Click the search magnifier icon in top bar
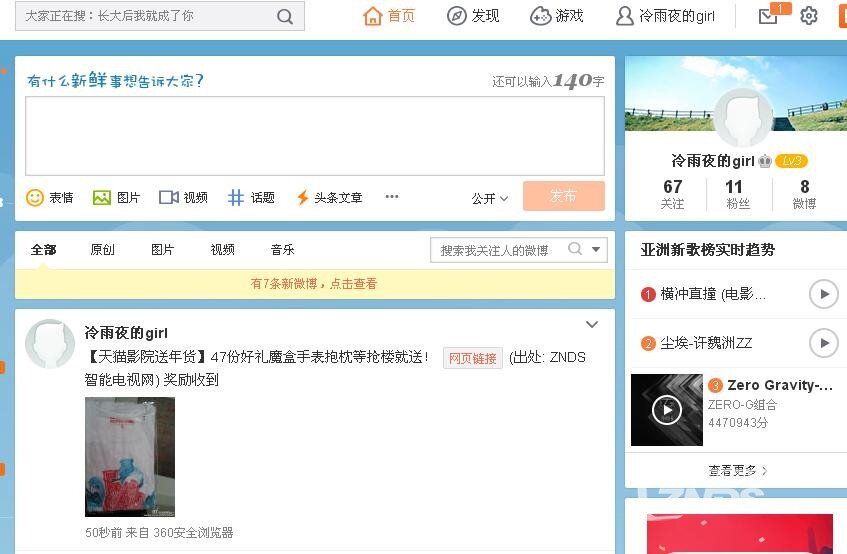Screen dimensions: 847x554 click(285, 17)
